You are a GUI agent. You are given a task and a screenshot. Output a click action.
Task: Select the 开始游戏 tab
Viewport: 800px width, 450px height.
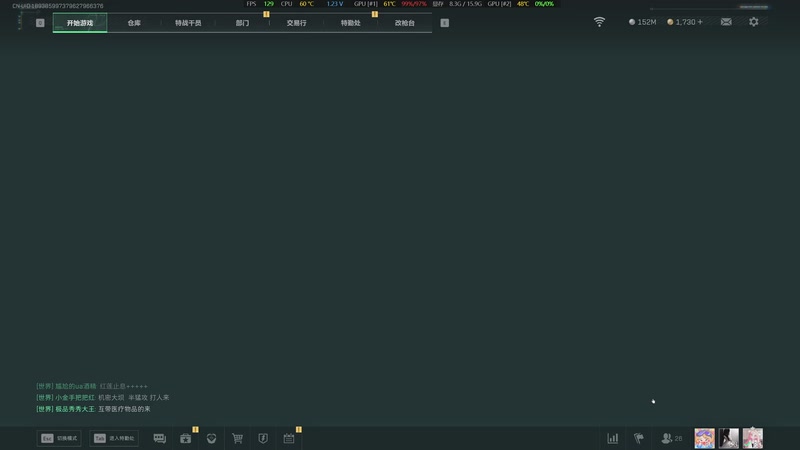(x=80, y=23)
